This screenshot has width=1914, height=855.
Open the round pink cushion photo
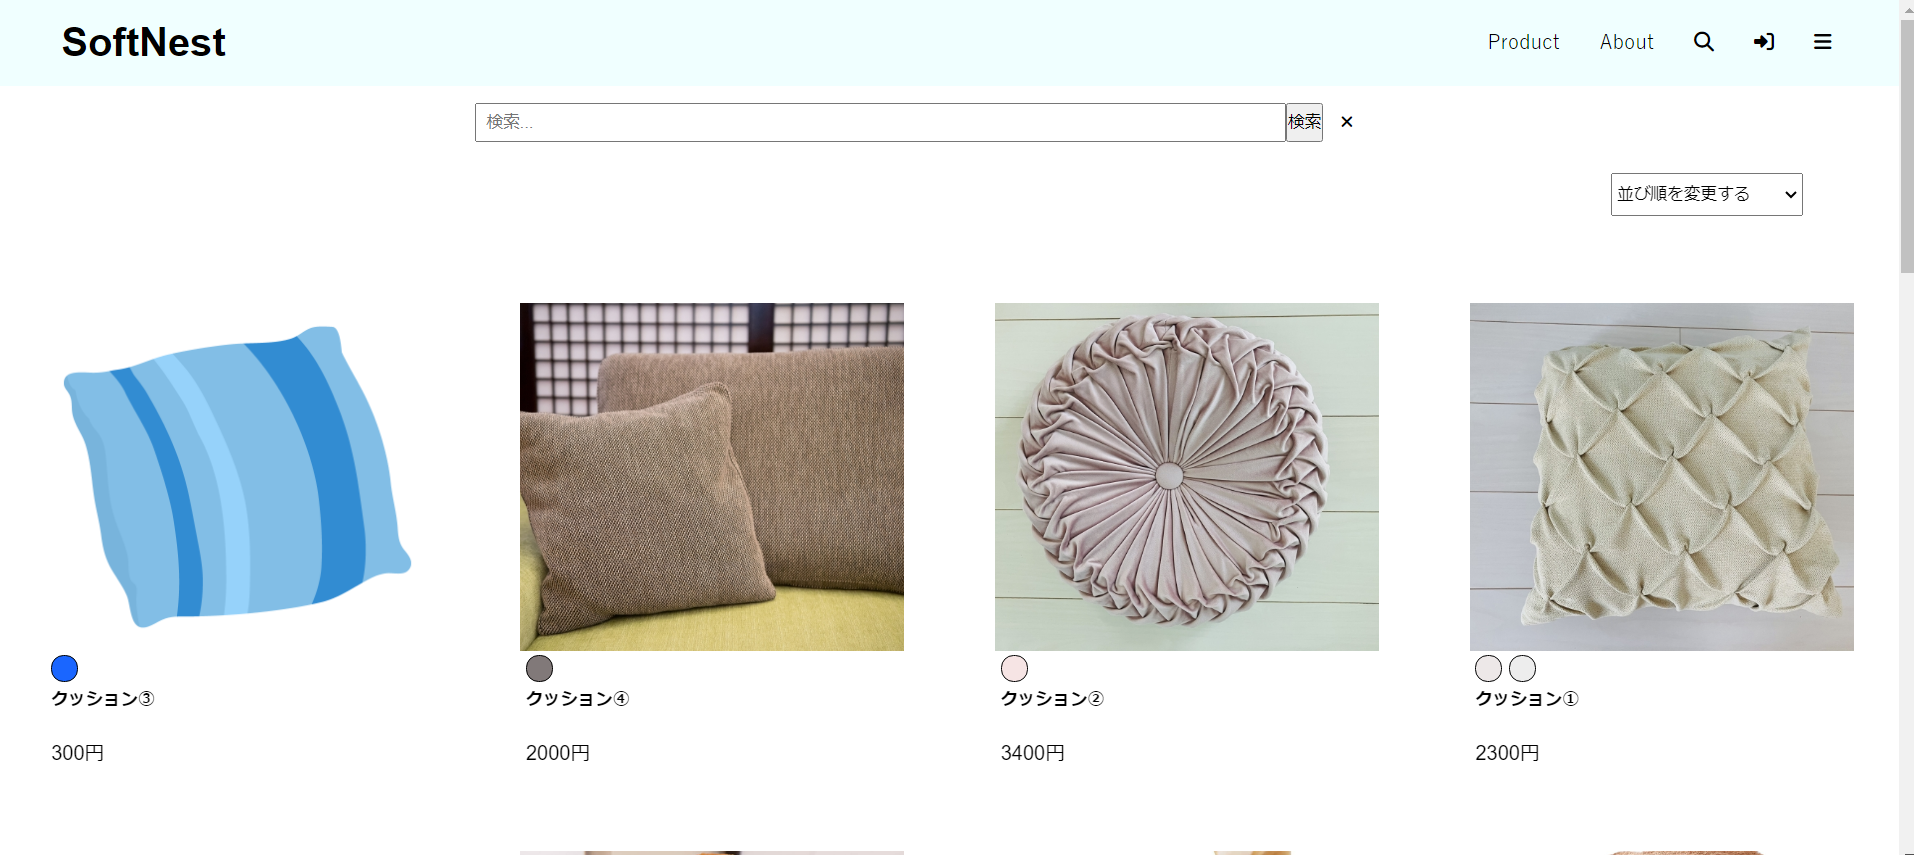[x=1186, y=477]
